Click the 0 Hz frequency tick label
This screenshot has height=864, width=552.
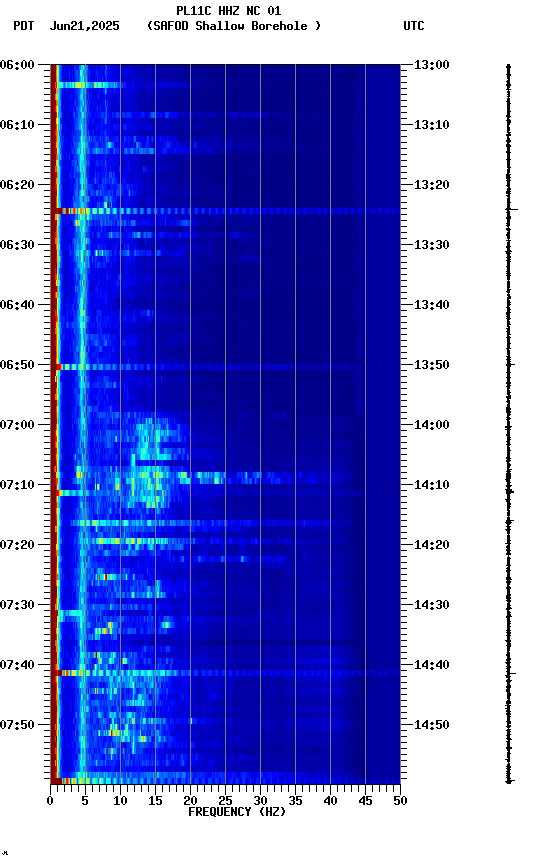[50, 801]
